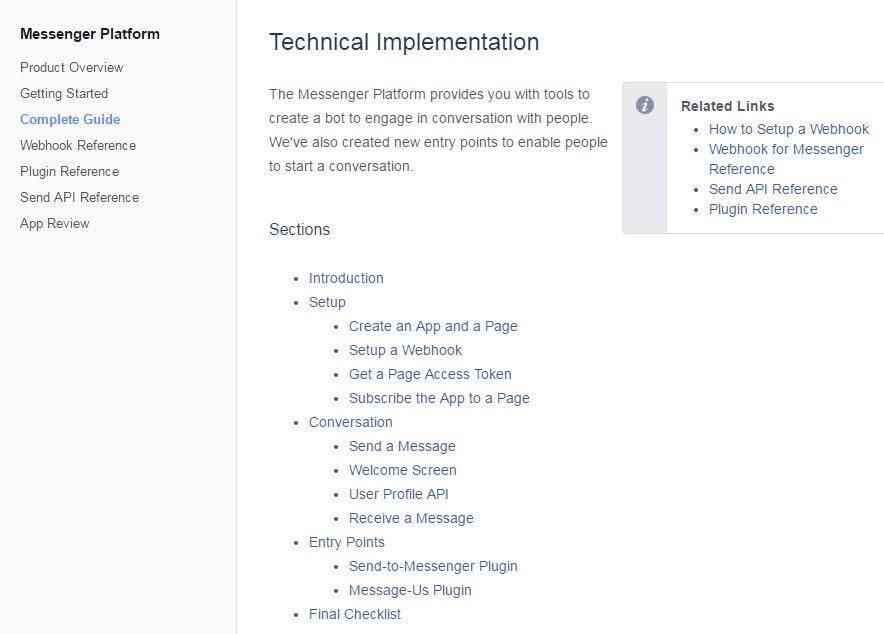Follow Webhook for Messenger Reference link
Image resolution: width=884 pixels, height=634 pixels.
pyautogui.click(x=786, y=159)
